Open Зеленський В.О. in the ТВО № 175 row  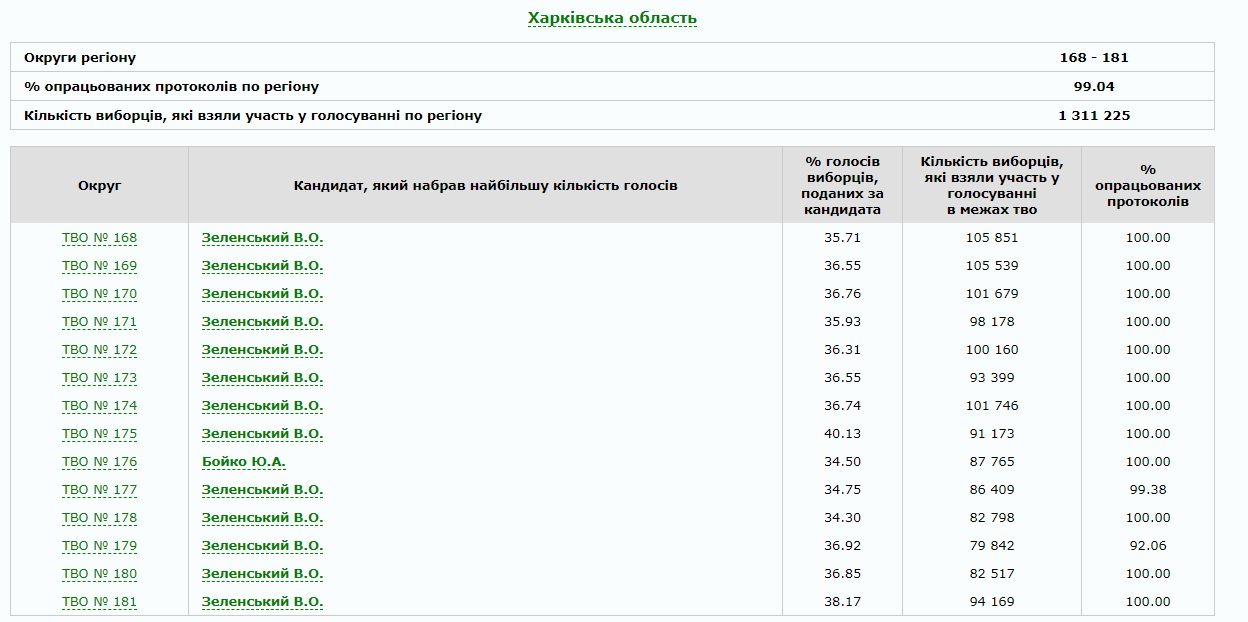262,434
